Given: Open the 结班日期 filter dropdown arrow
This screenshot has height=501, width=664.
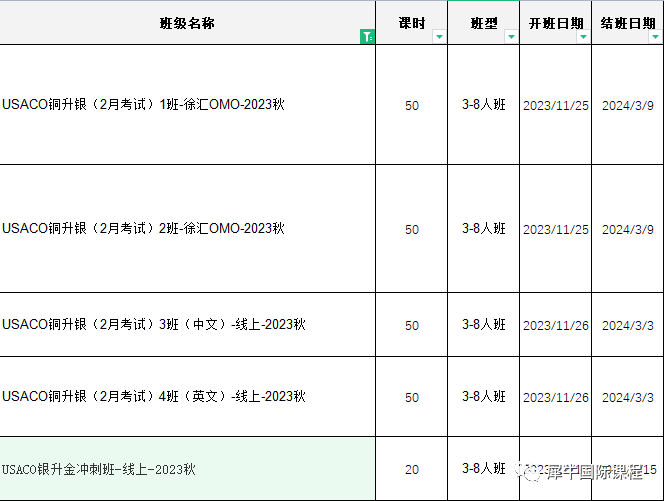Looking at the screenshot, I should [x=655, y=37].
